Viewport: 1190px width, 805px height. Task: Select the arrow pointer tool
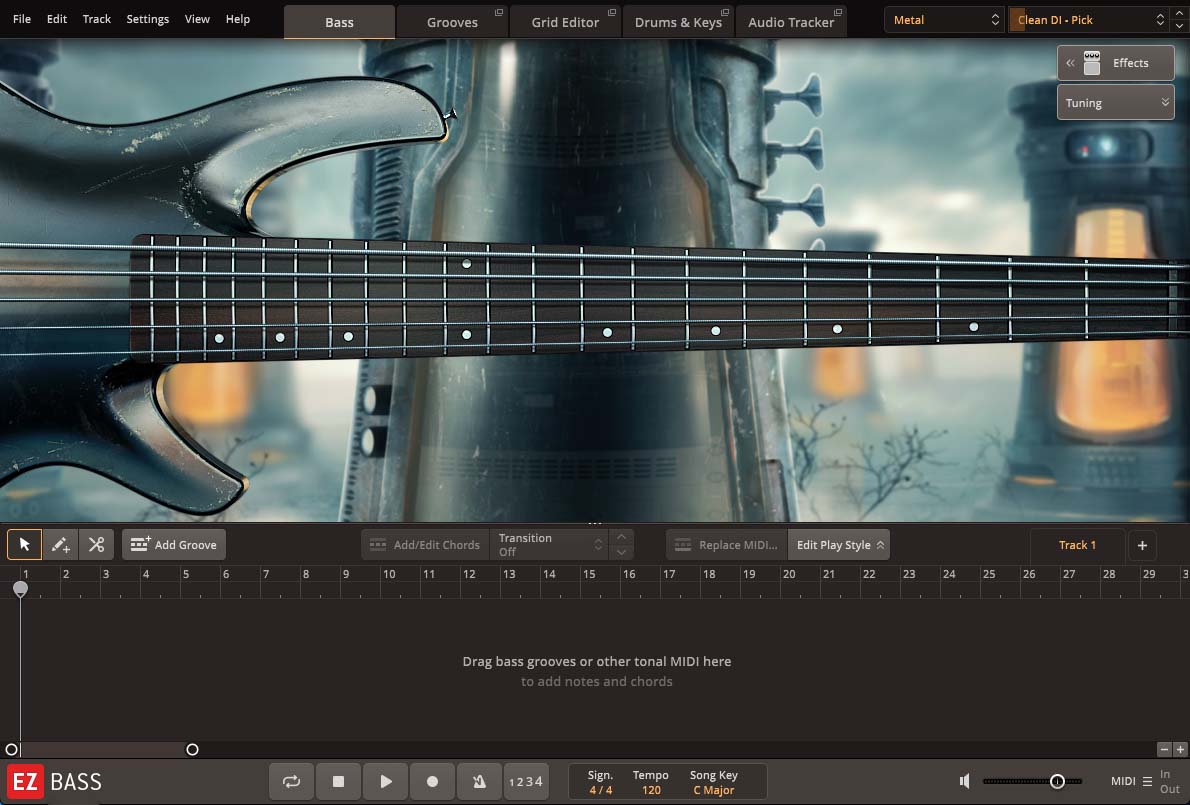click(x=24, y=544)
